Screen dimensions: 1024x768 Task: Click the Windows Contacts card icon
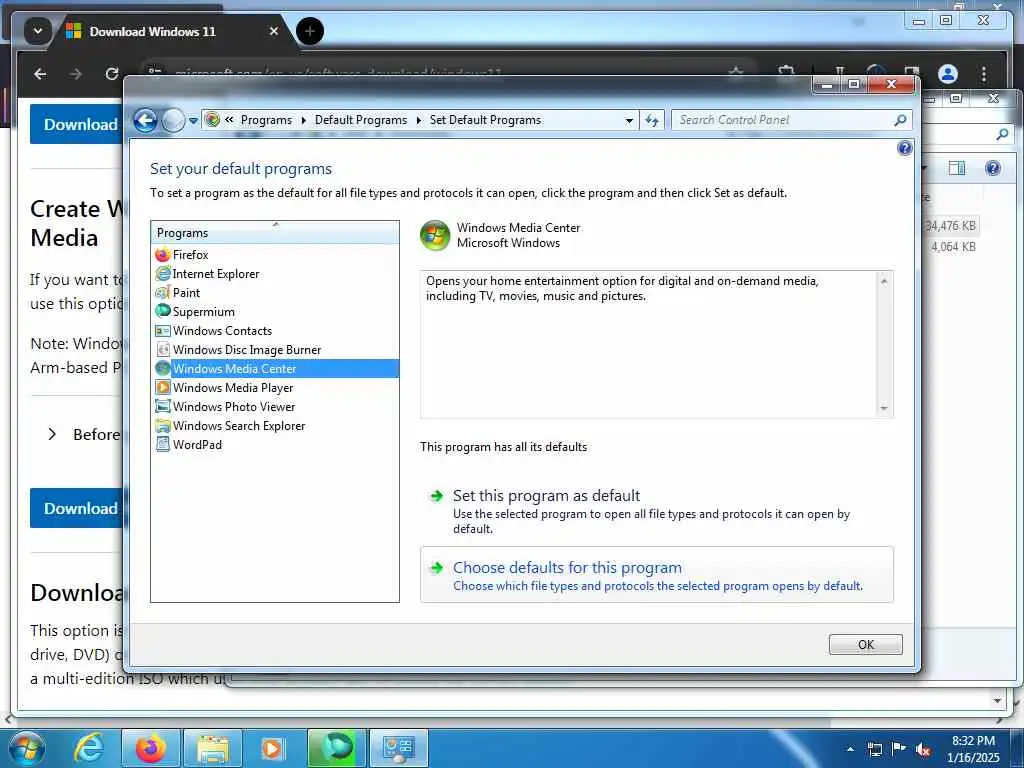pos(163,330)
